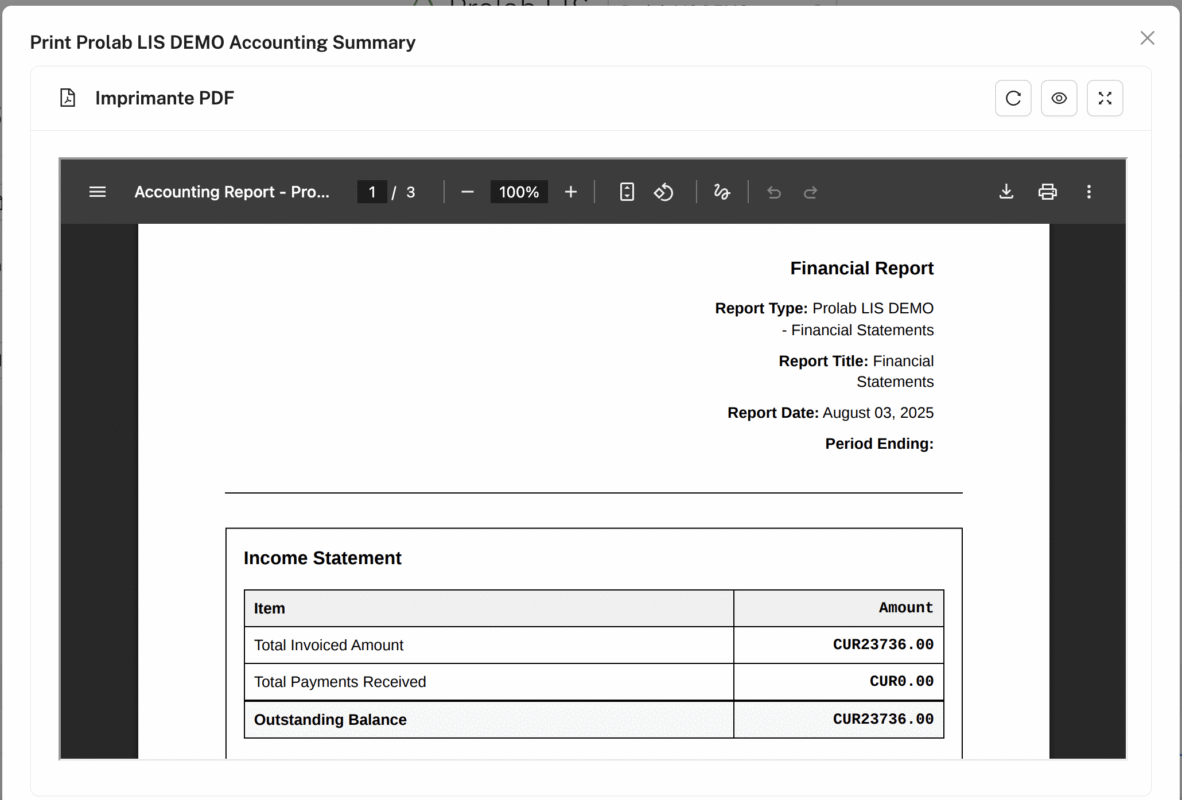Open the PDF viewer sidebar menu
1182x800 pixels.
[x=97, y=192]
